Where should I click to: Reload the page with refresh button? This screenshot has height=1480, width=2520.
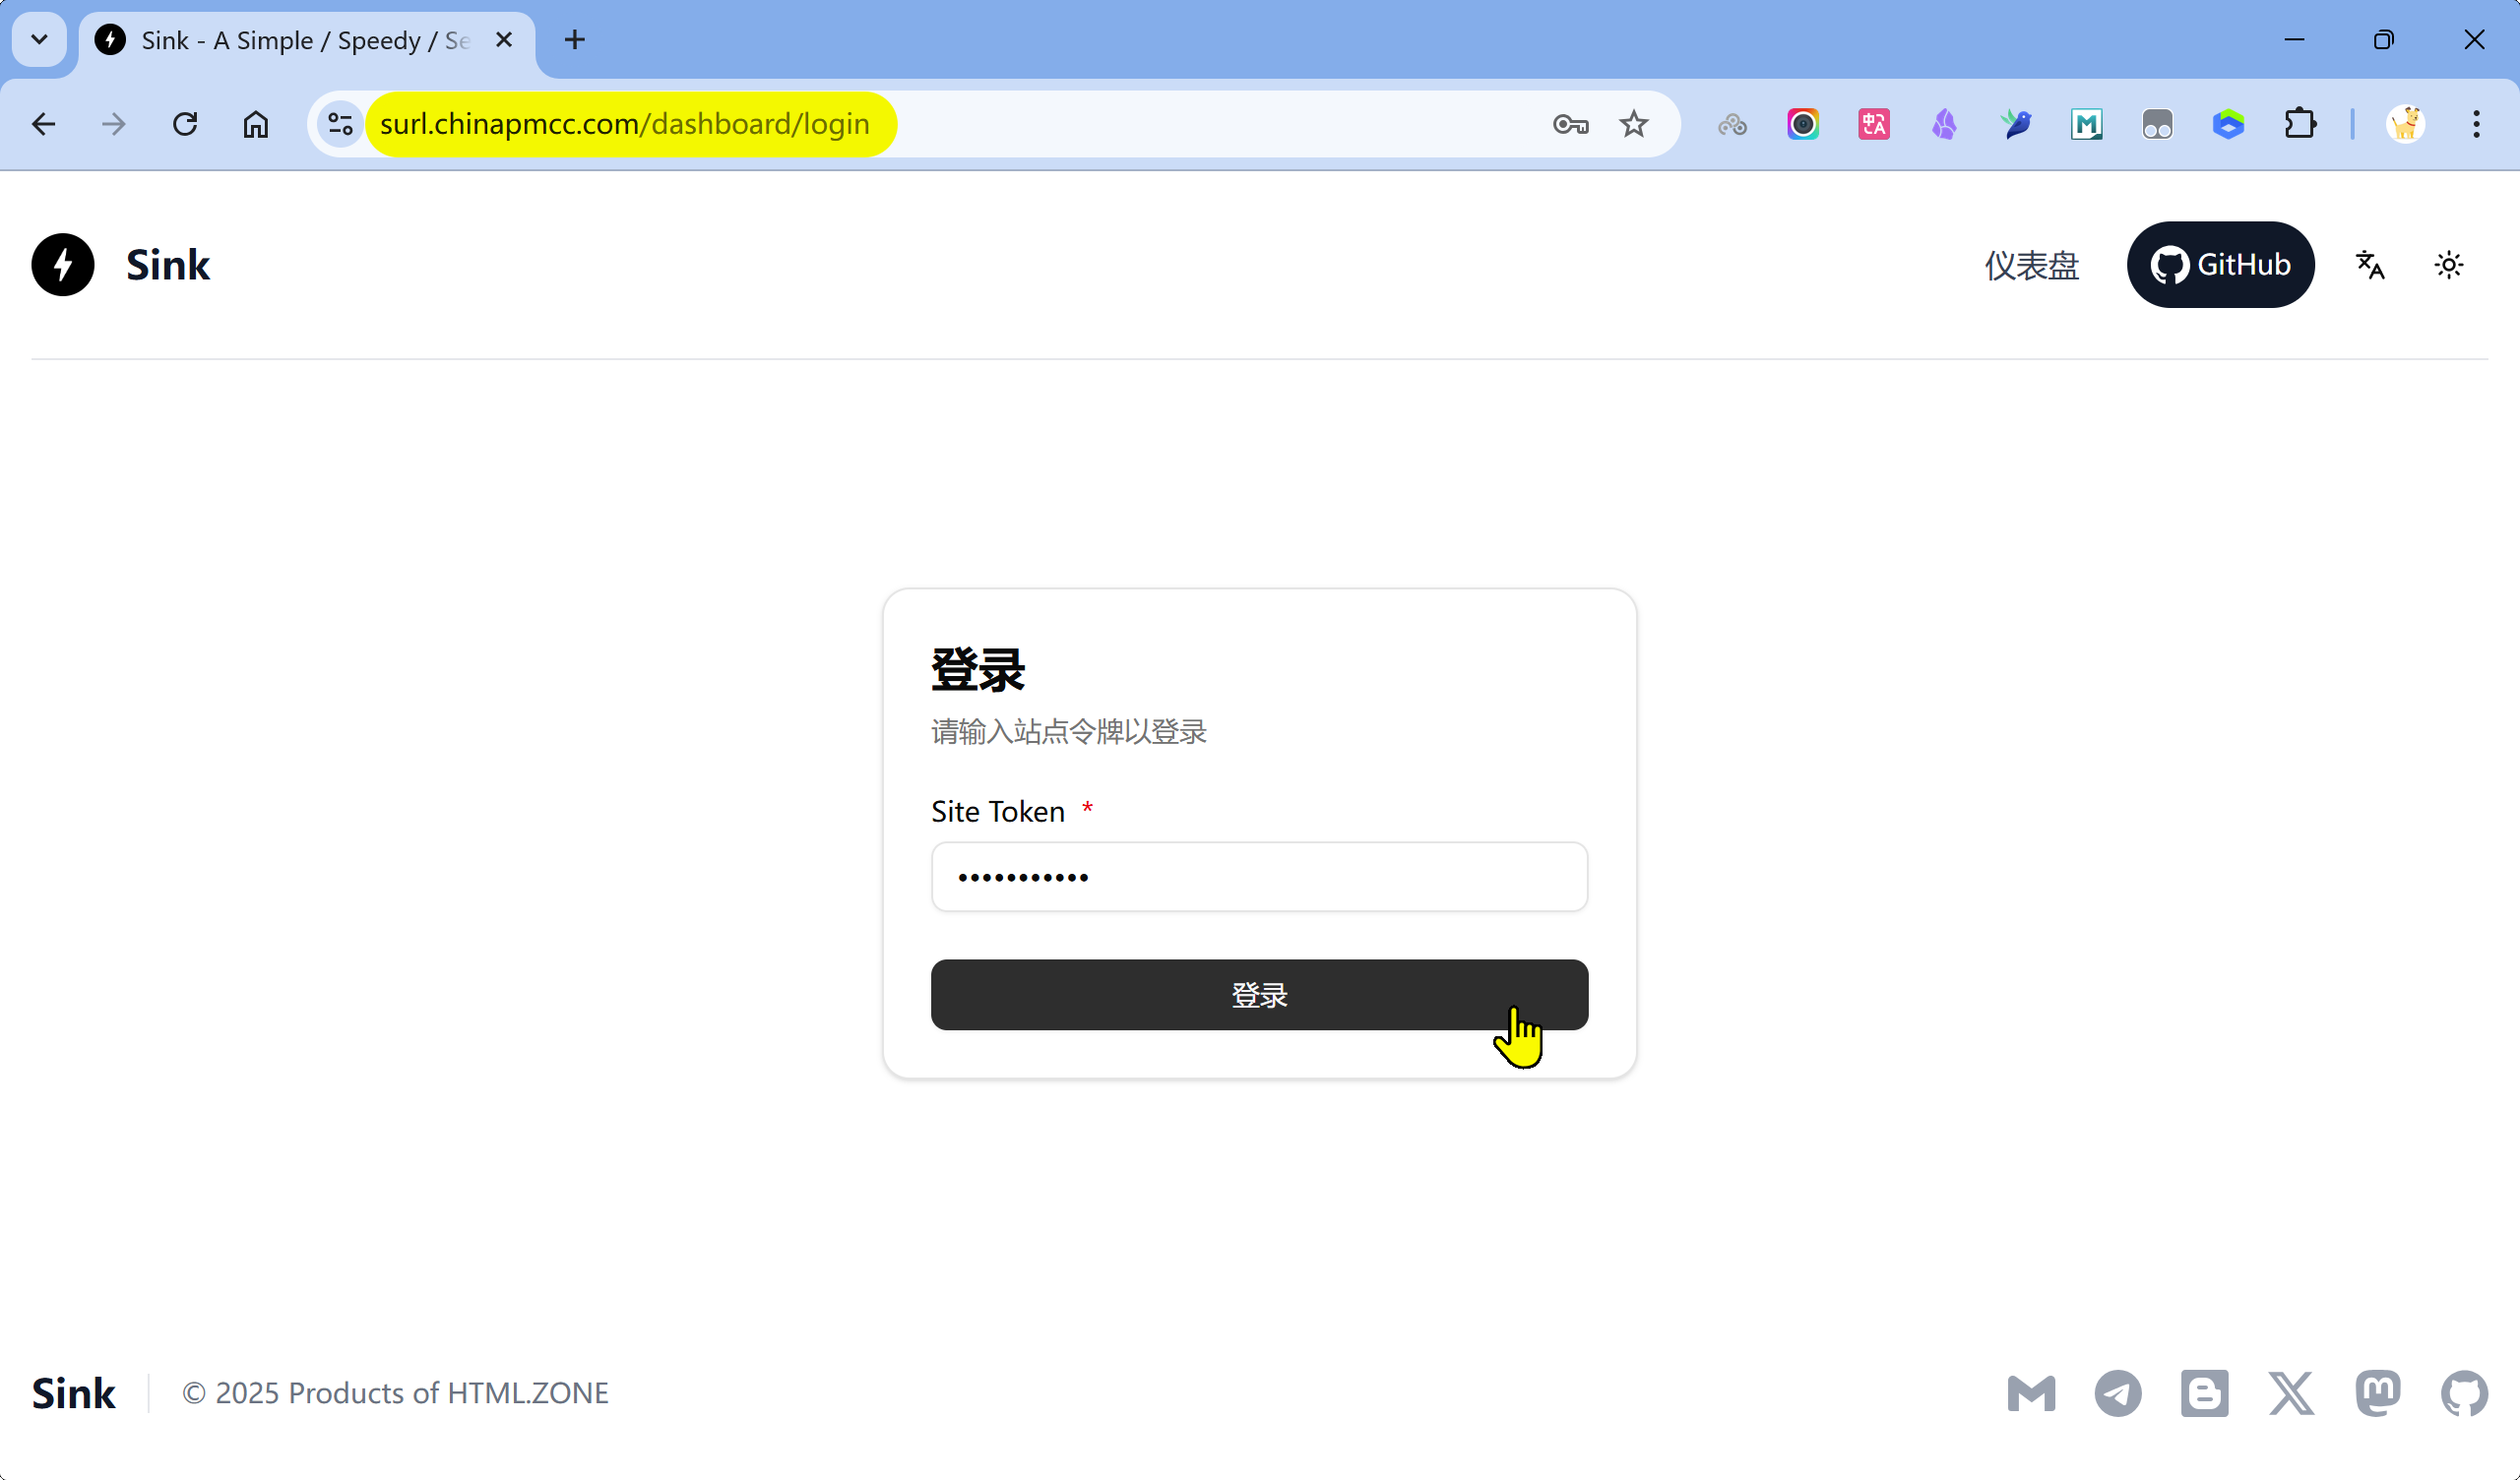point(185,124)
